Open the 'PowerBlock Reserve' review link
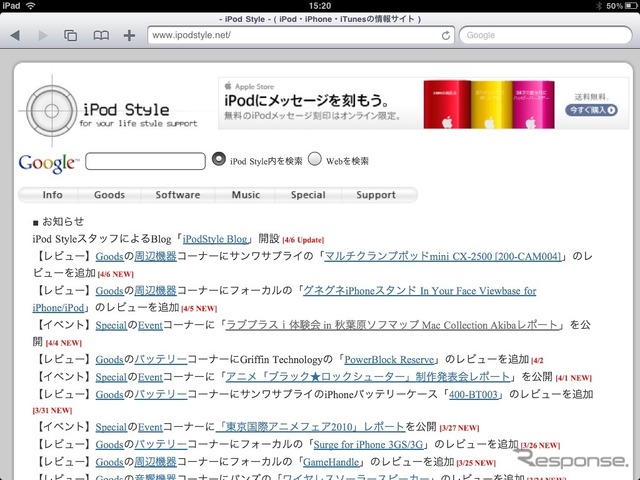Screen dimensions: 640x480 pyautogui.click(x=389, y=360)
